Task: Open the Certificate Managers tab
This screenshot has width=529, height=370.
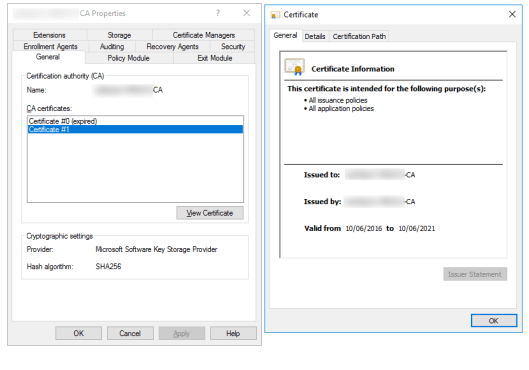Action: click(203, 35)
